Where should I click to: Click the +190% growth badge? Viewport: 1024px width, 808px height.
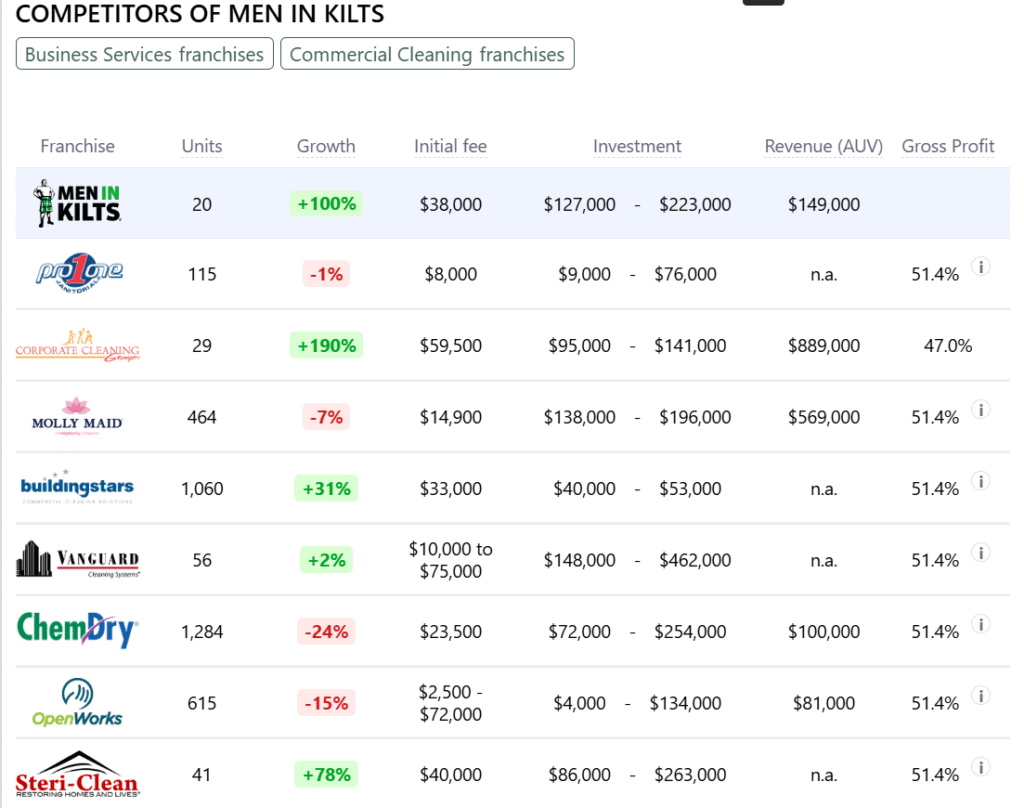click(x=327, y=346)
